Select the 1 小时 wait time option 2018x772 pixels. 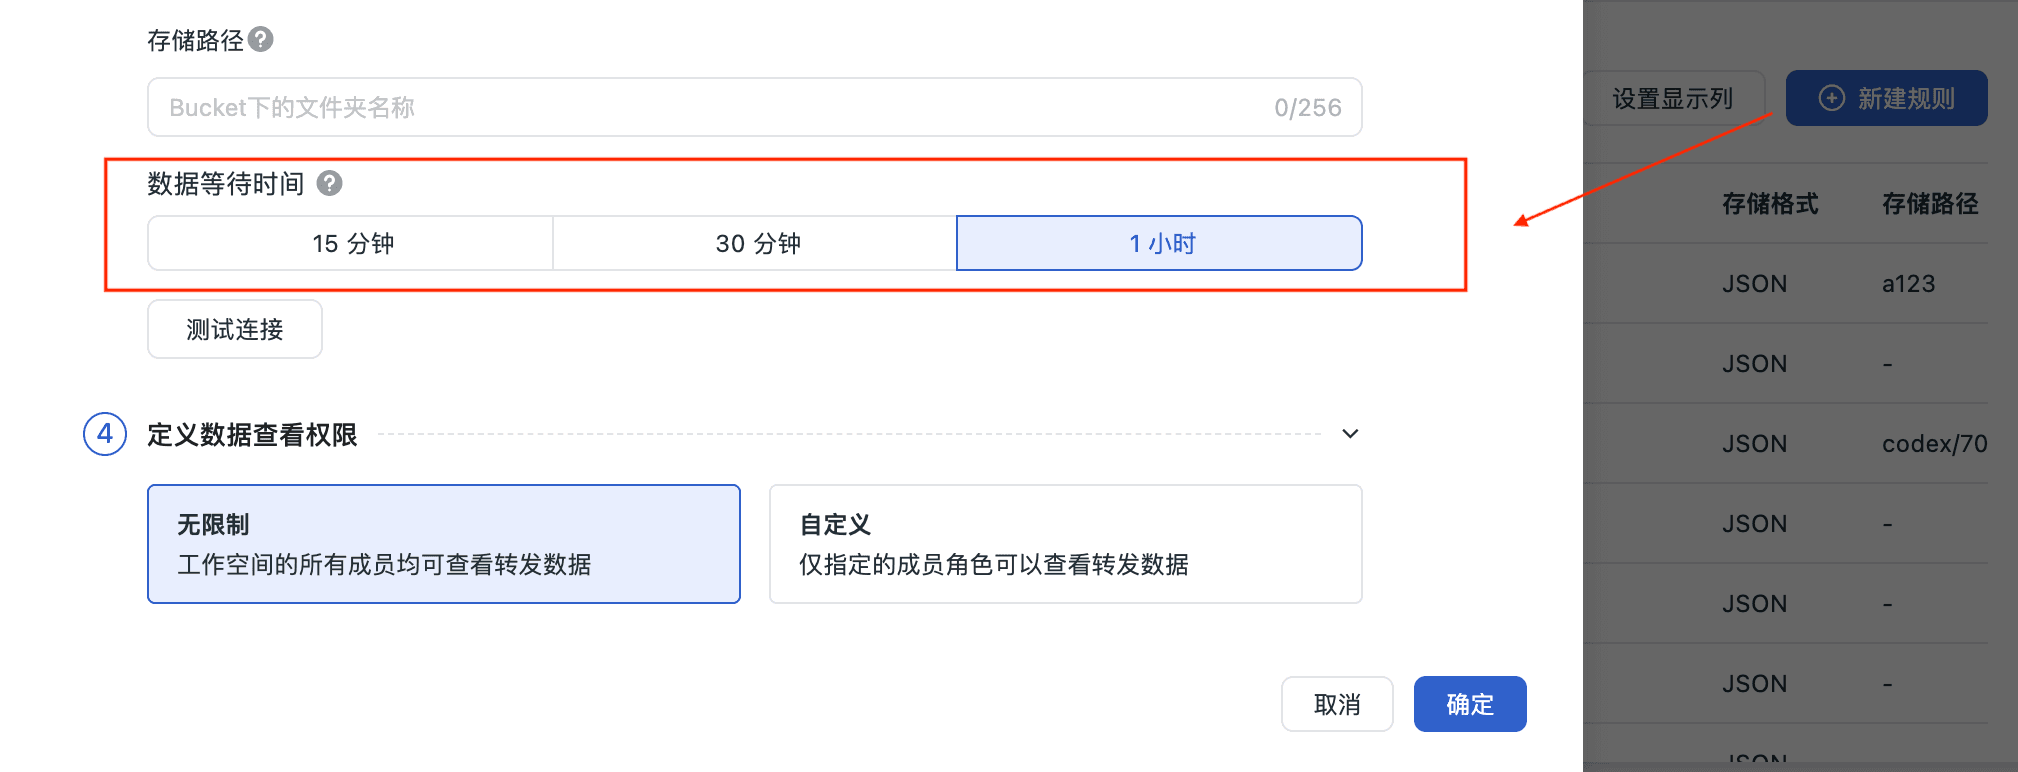1160,243
